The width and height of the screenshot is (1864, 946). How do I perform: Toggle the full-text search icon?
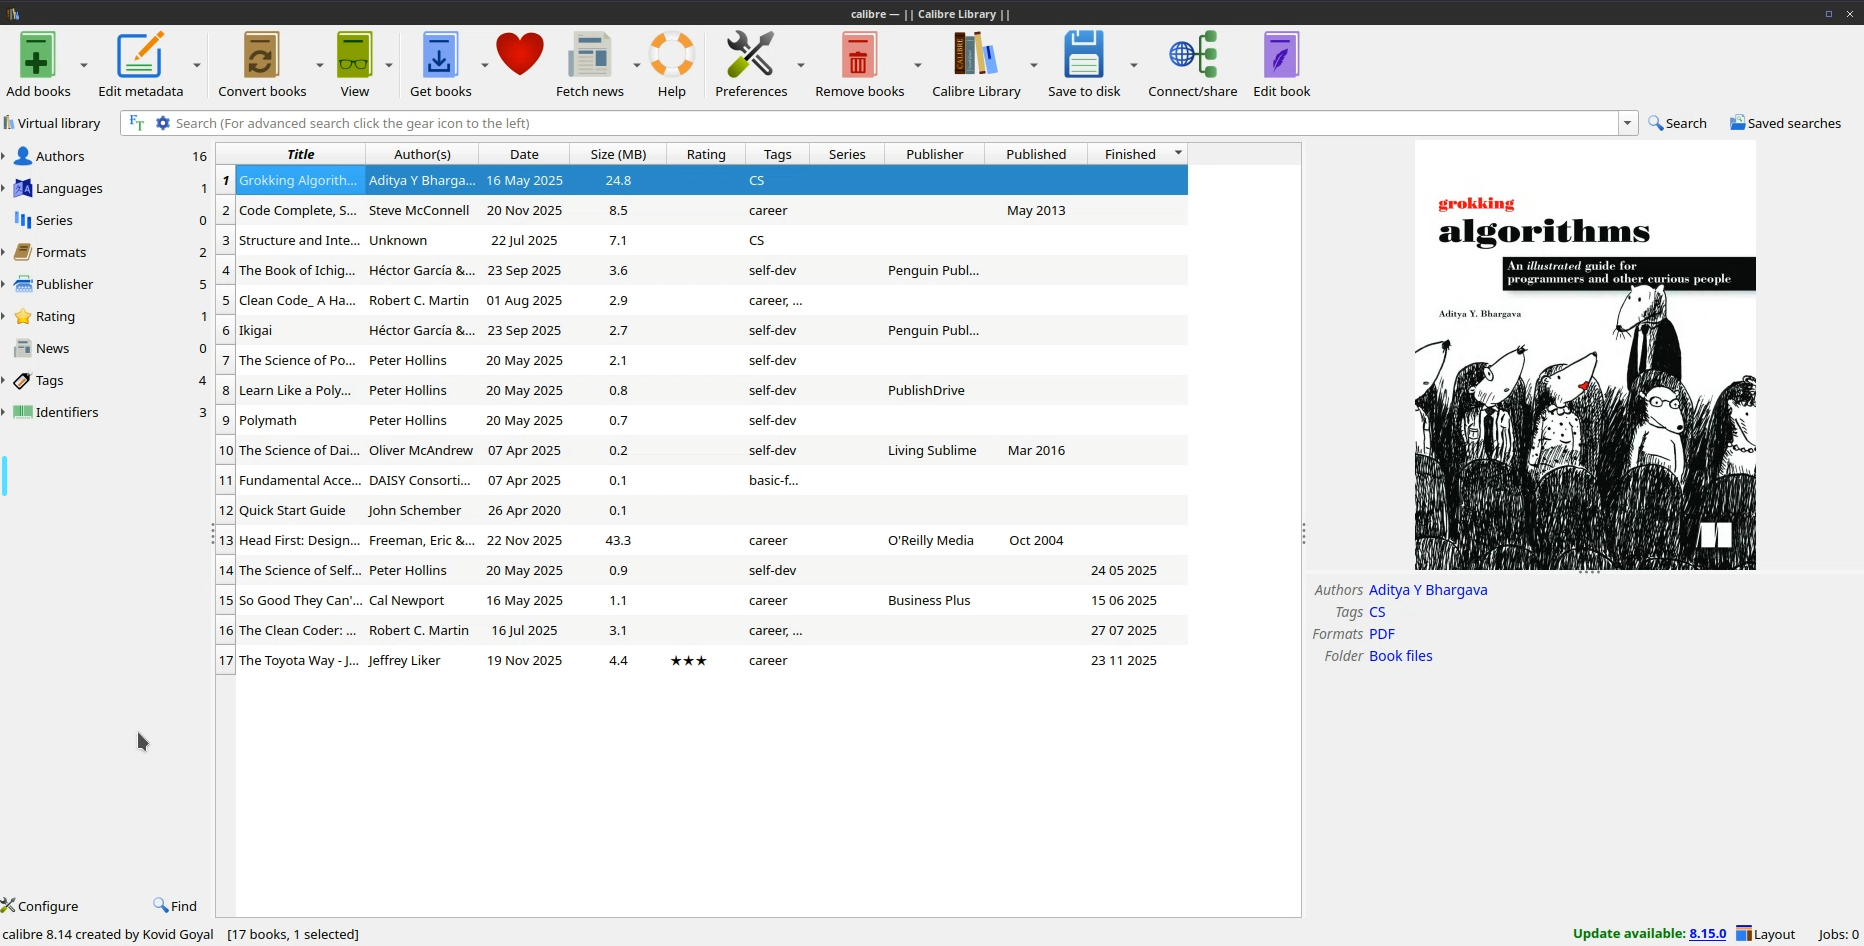(x=137, y=123)
